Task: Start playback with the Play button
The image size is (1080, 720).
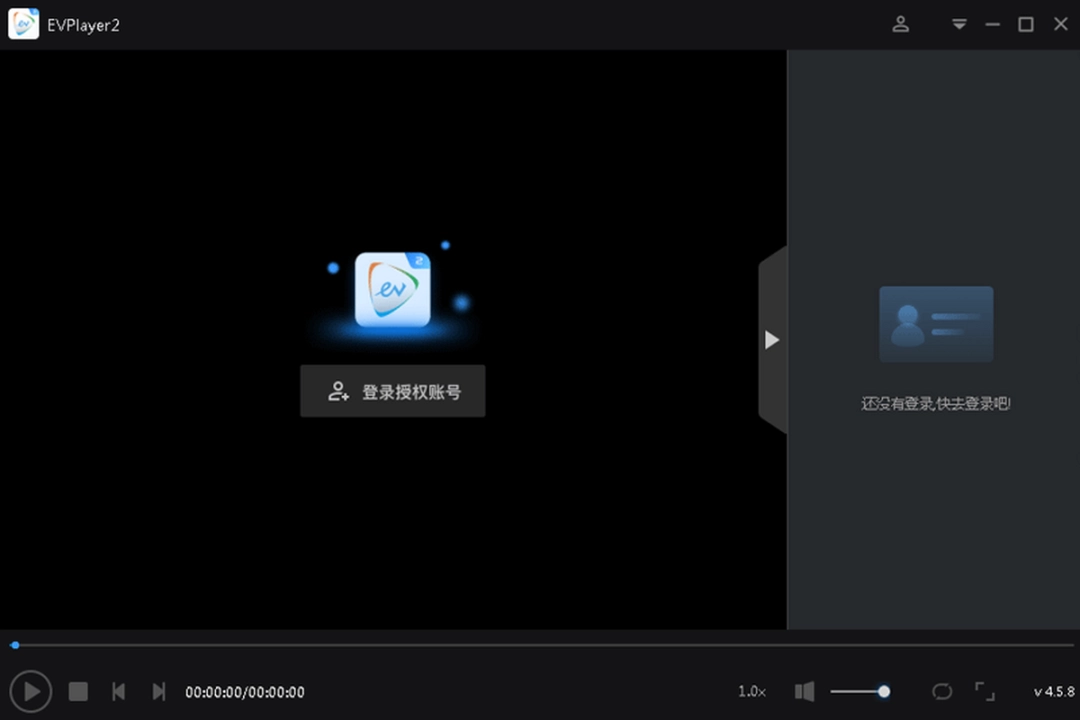Action: pos(30,691)
